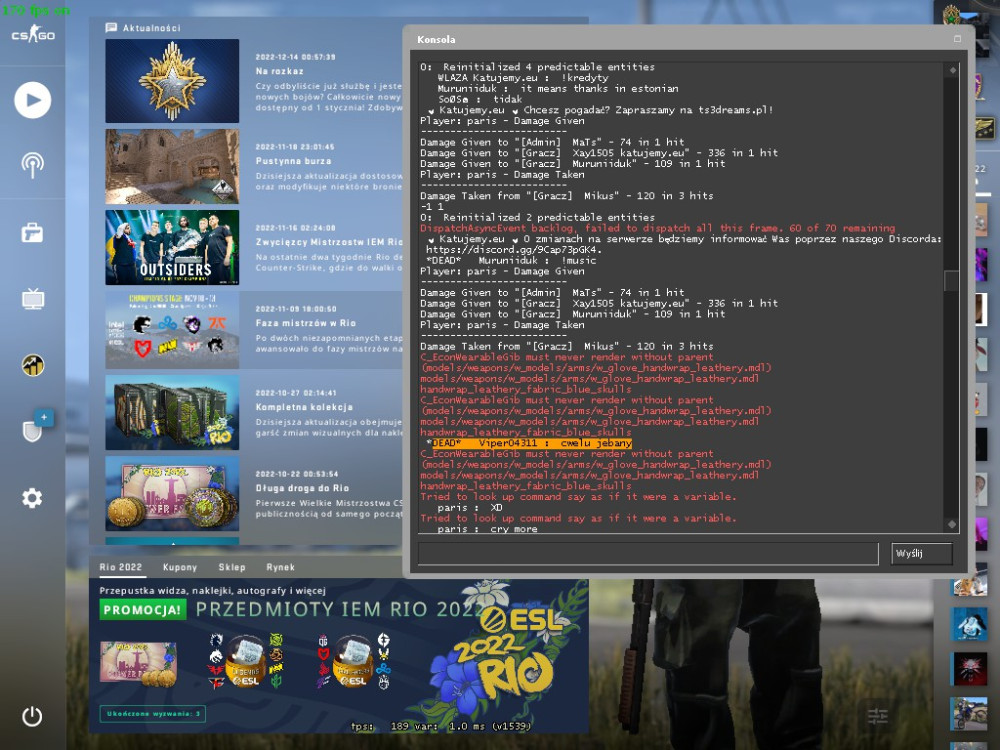Click the power quit icon
This screenshot has height=750, width=1000.
(32, 716)
